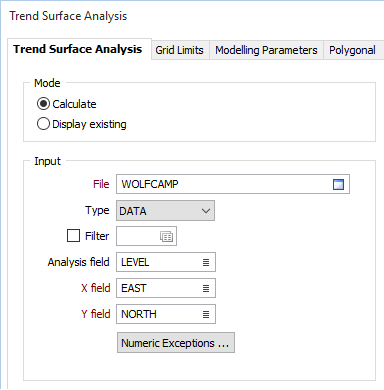Click the EAST X field text

tap(134, 288)
